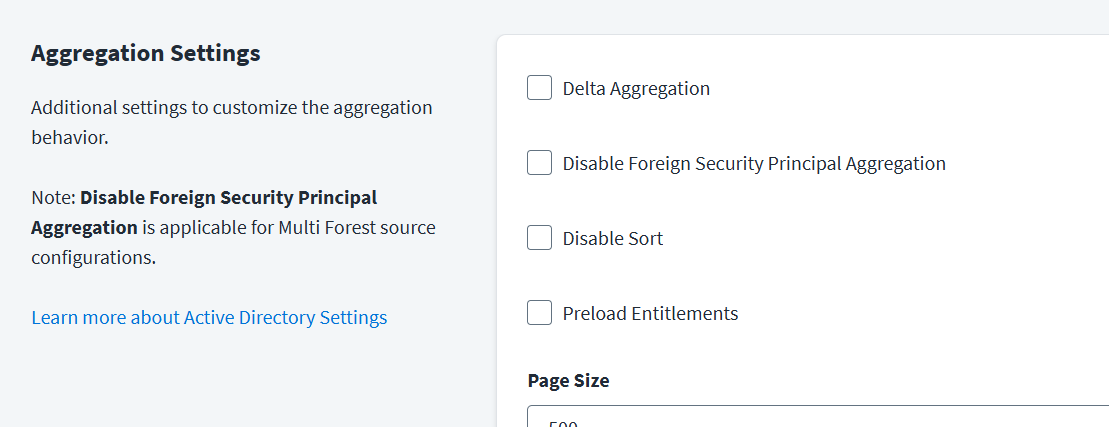
Task: Click the Disable Foreign Security Principal Aggregation option label
Action: [754, 163]
